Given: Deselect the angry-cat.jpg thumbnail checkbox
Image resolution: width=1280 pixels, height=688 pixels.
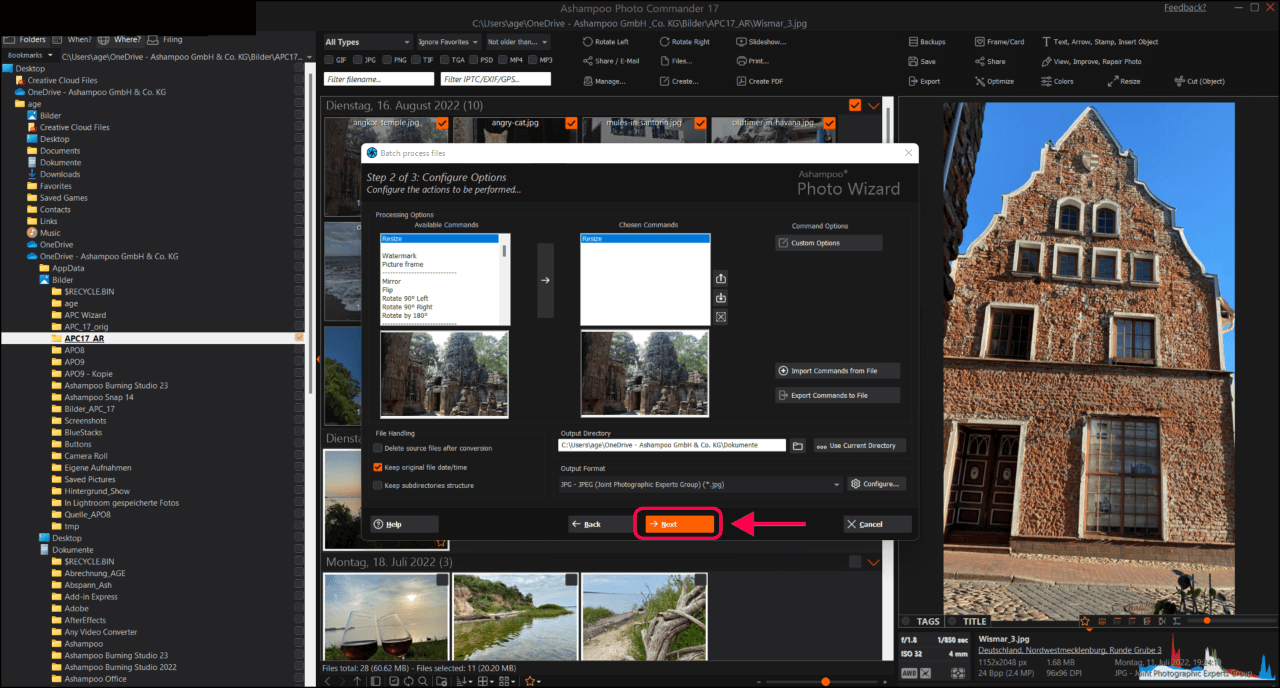Looking at the screenshot, I should pos(571,123).
